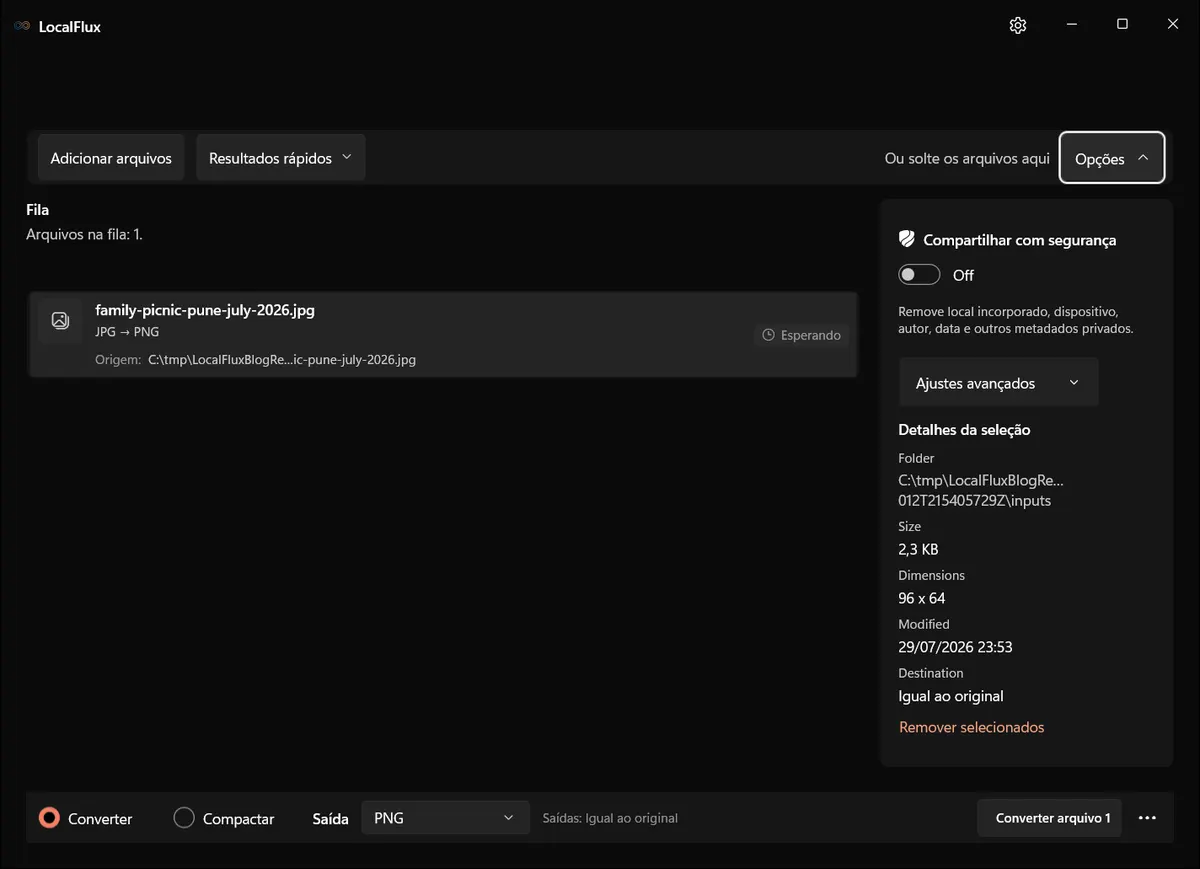Select the Converter radio option
The width and height of the screenshot is (1200, 869).
(85, 818)
